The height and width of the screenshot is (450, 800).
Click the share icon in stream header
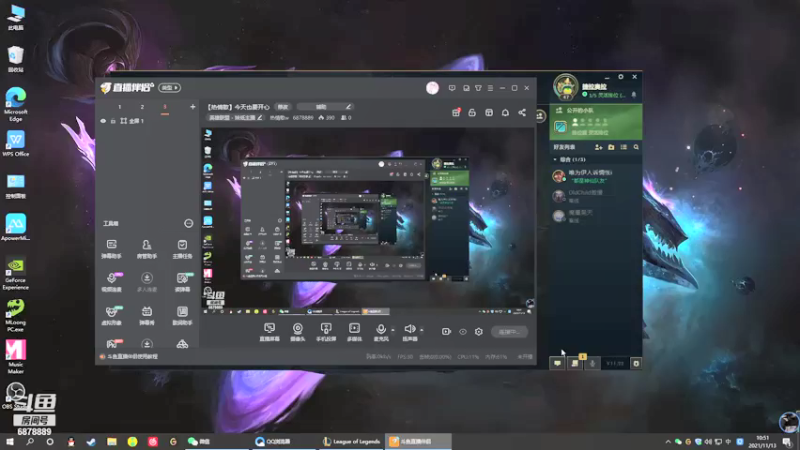click(x=522, y=113)
